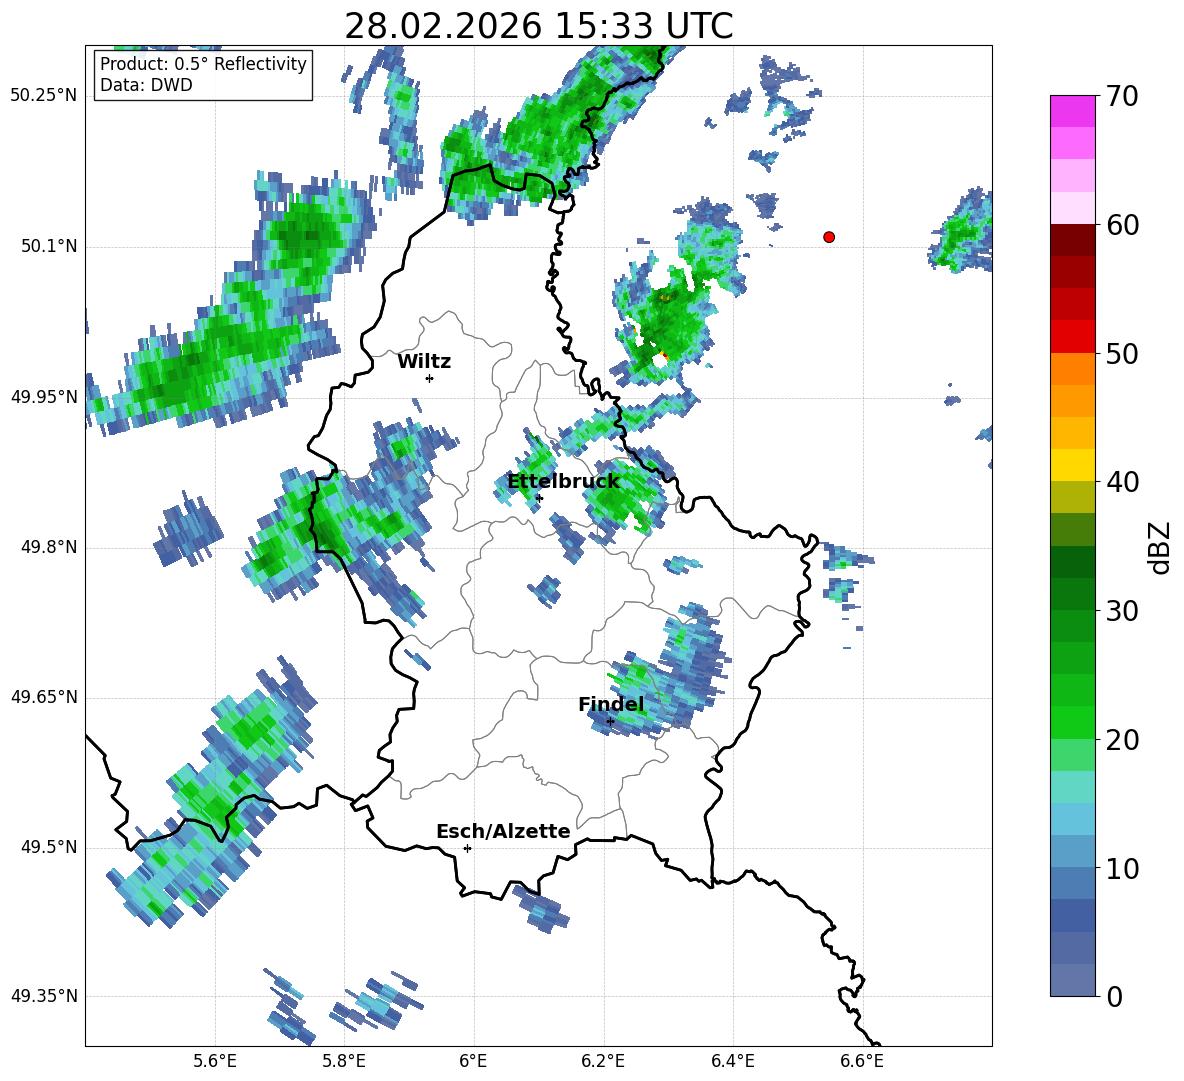
Task: Click the bright red colorbar segment above 50
Action: 1072,337
